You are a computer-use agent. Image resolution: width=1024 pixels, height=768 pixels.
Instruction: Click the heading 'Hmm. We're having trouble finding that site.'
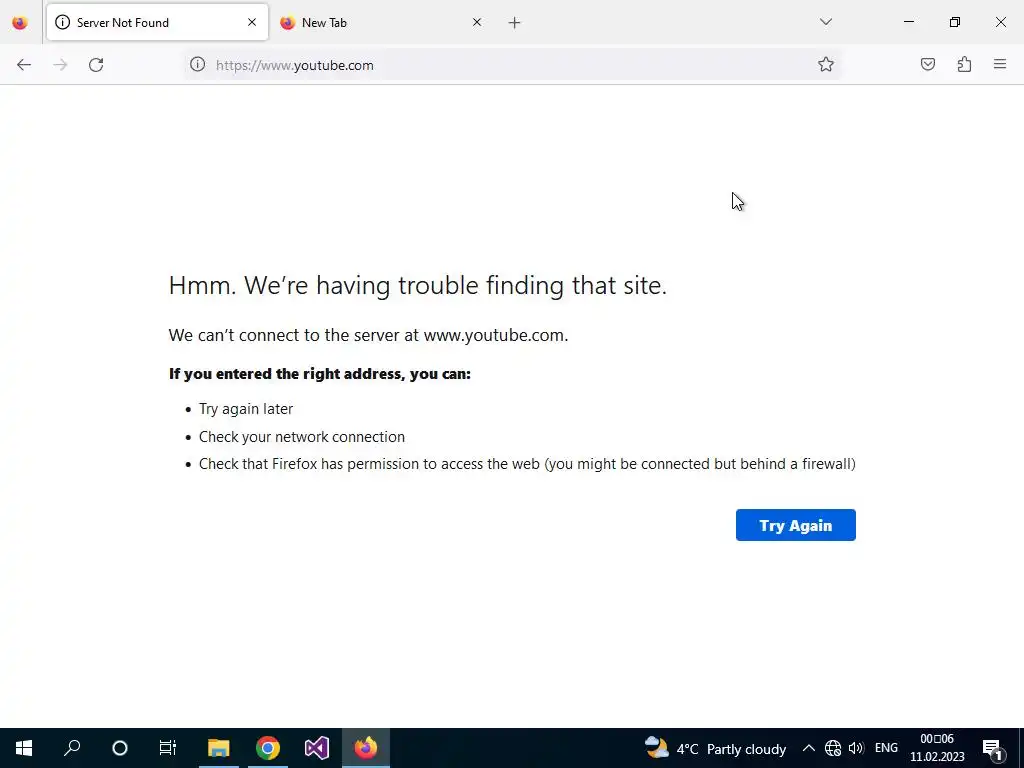tap(418, 285)
